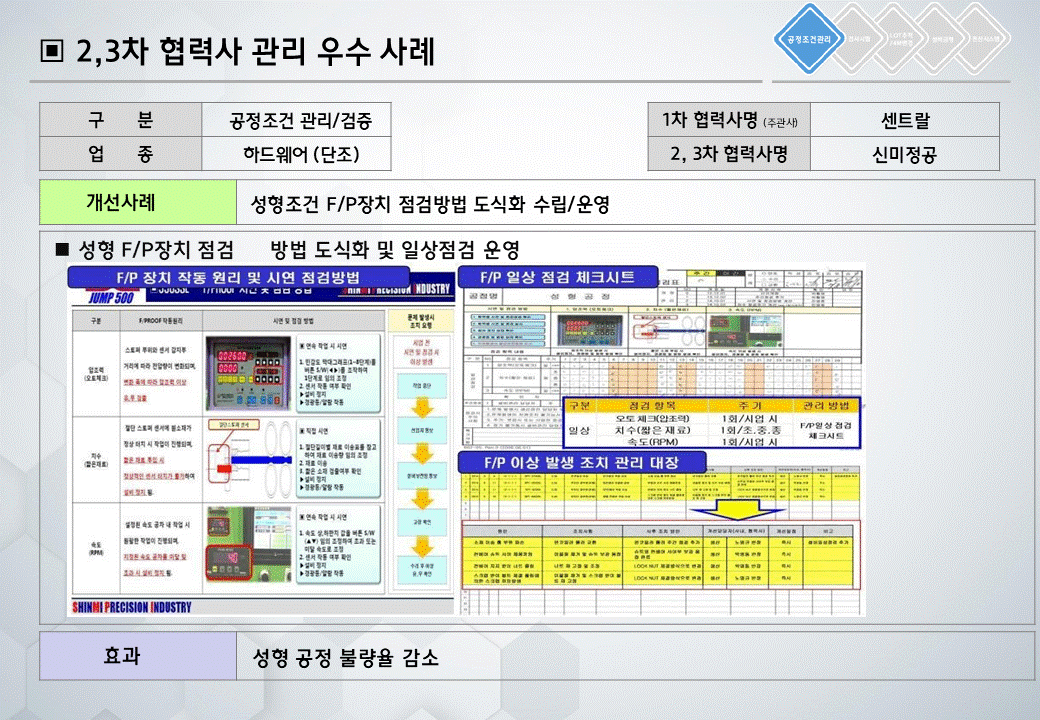This screenshot has width=1040, height=720.
Task: Click the text 성형 공정 불량율 감소
Action: pos(346,657)
